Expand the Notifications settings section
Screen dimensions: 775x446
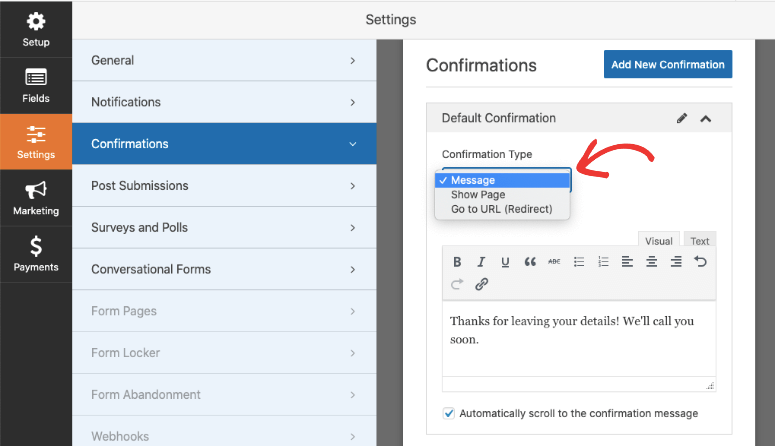[224, 102]
